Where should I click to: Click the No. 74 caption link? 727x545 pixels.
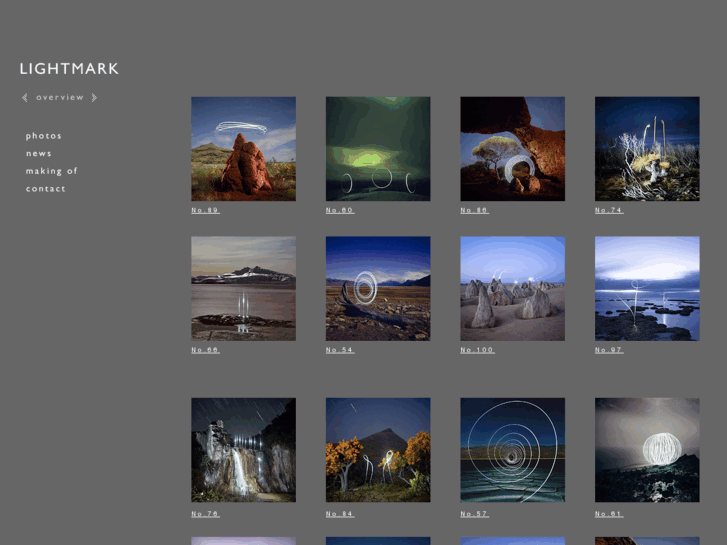(x=609, y=210)
